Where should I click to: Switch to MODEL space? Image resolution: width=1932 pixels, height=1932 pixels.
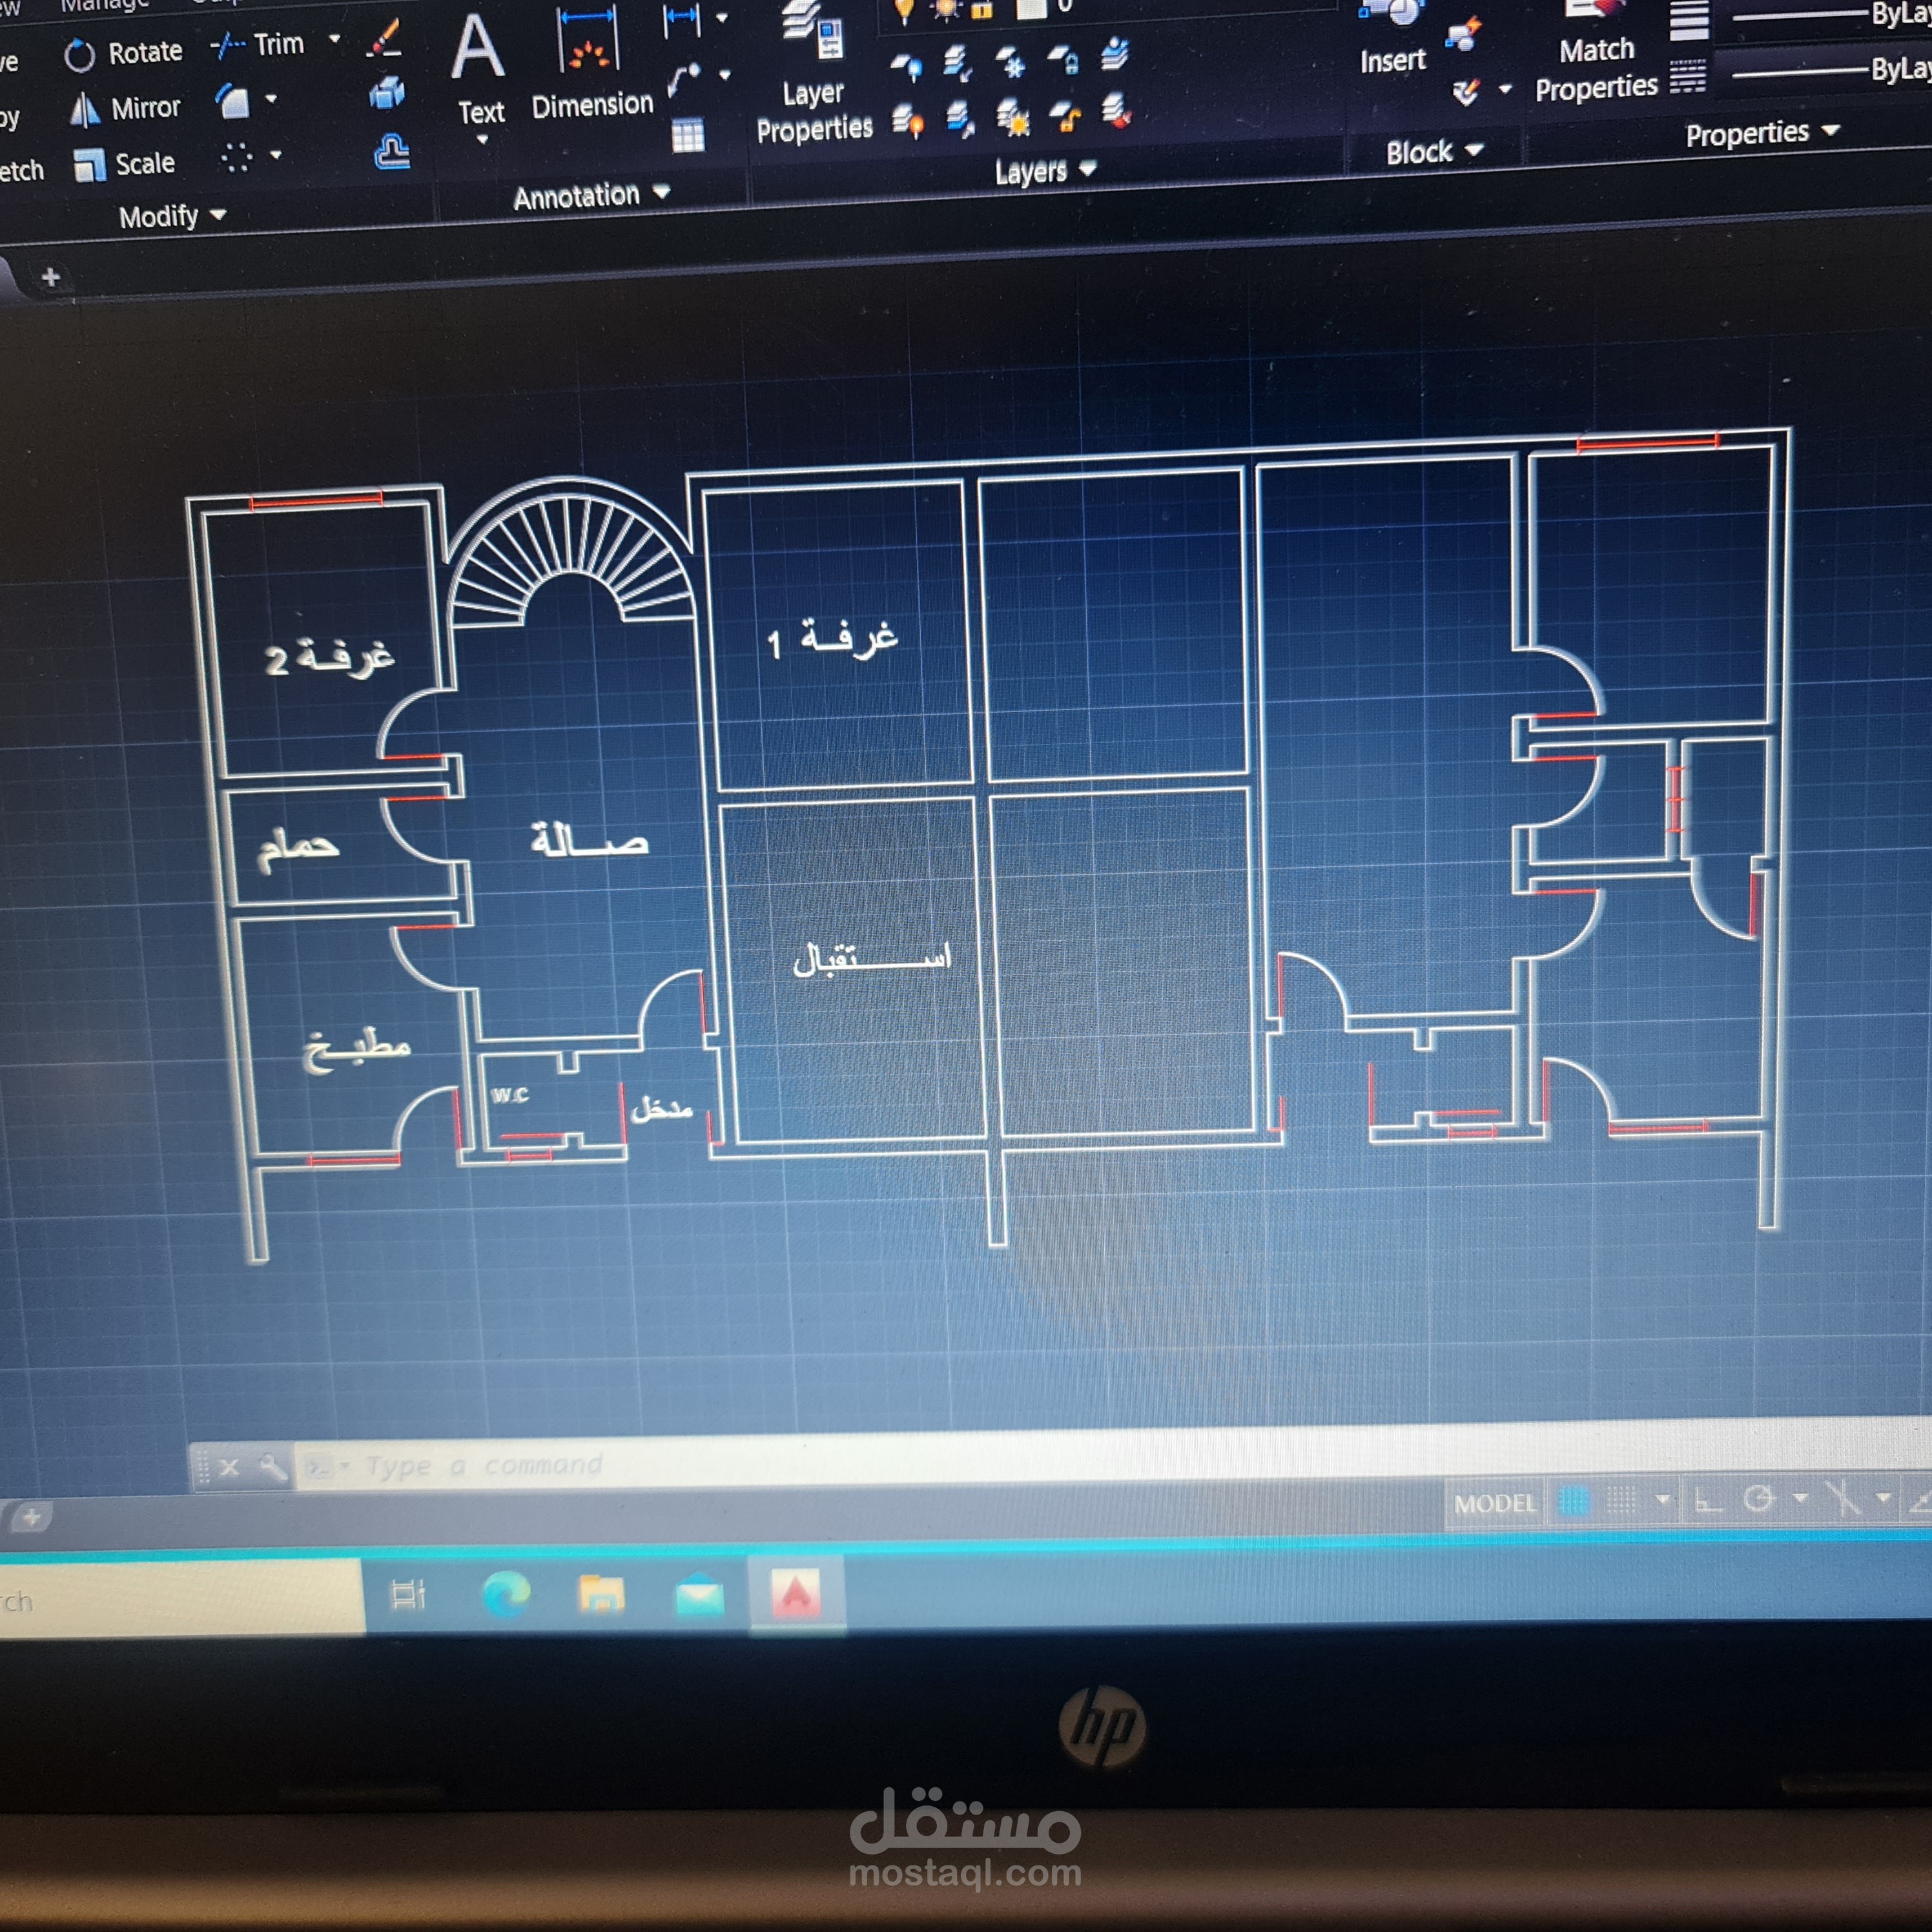point(1494,1503)
